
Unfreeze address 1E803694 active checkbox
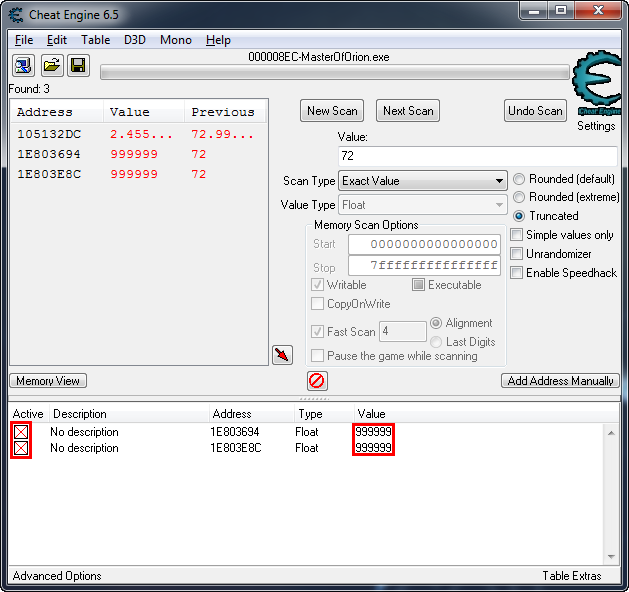(21, 432)
